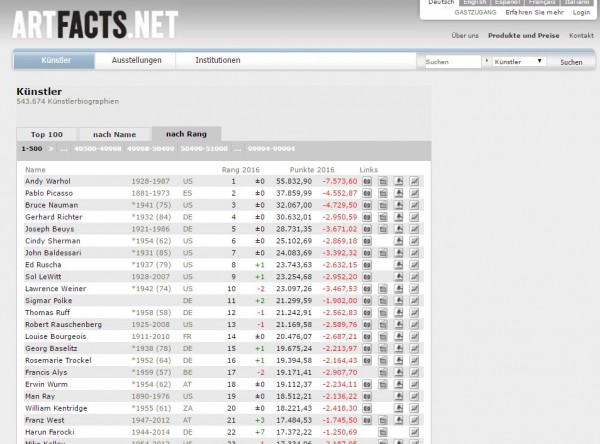Click Erfahren Sie mehr link

click(535, 13)
